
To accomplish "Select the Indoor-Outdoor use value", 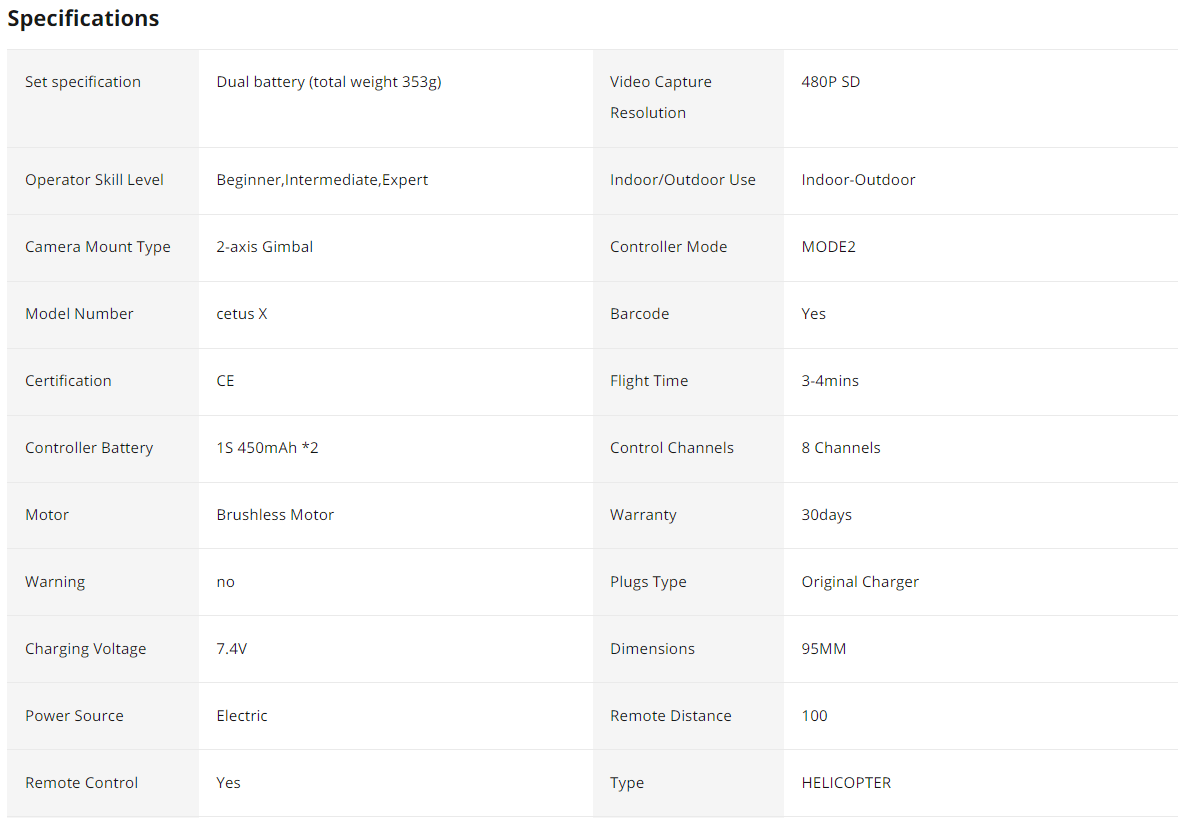I will click(858, 180).
